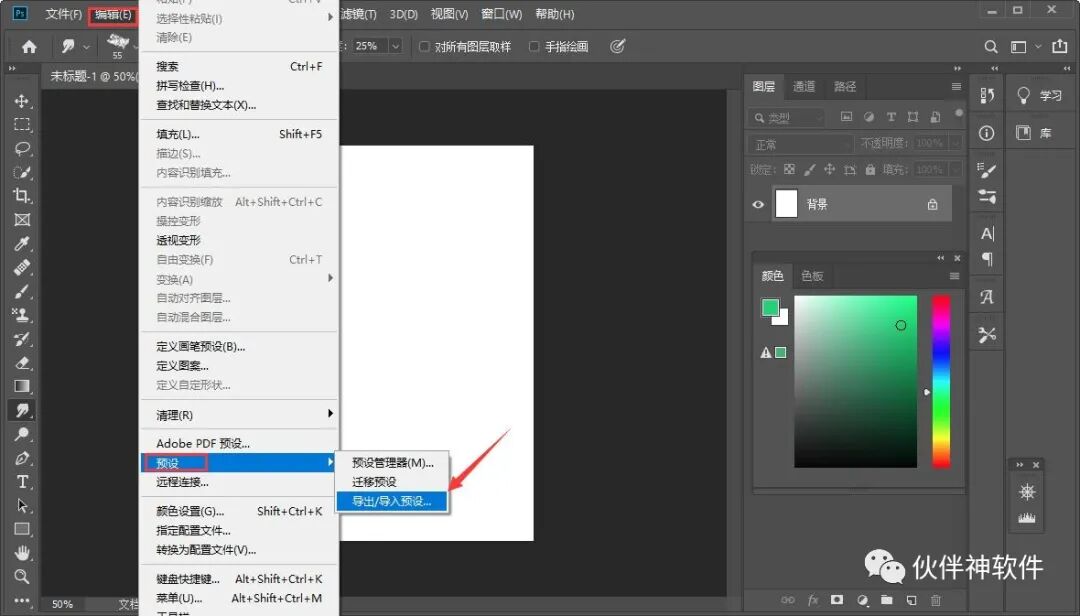Toggle the adjustment layer filter icon
The height and width of the screenshot is (616, 1080).
point(869,117)
